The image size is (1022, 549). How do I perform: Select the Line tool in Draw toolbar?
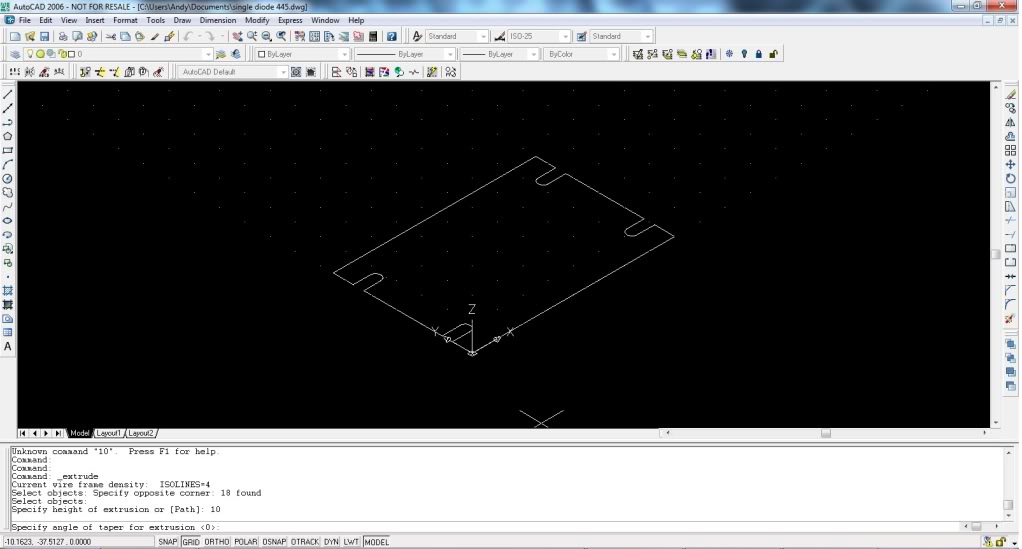[x=8, y=93]
